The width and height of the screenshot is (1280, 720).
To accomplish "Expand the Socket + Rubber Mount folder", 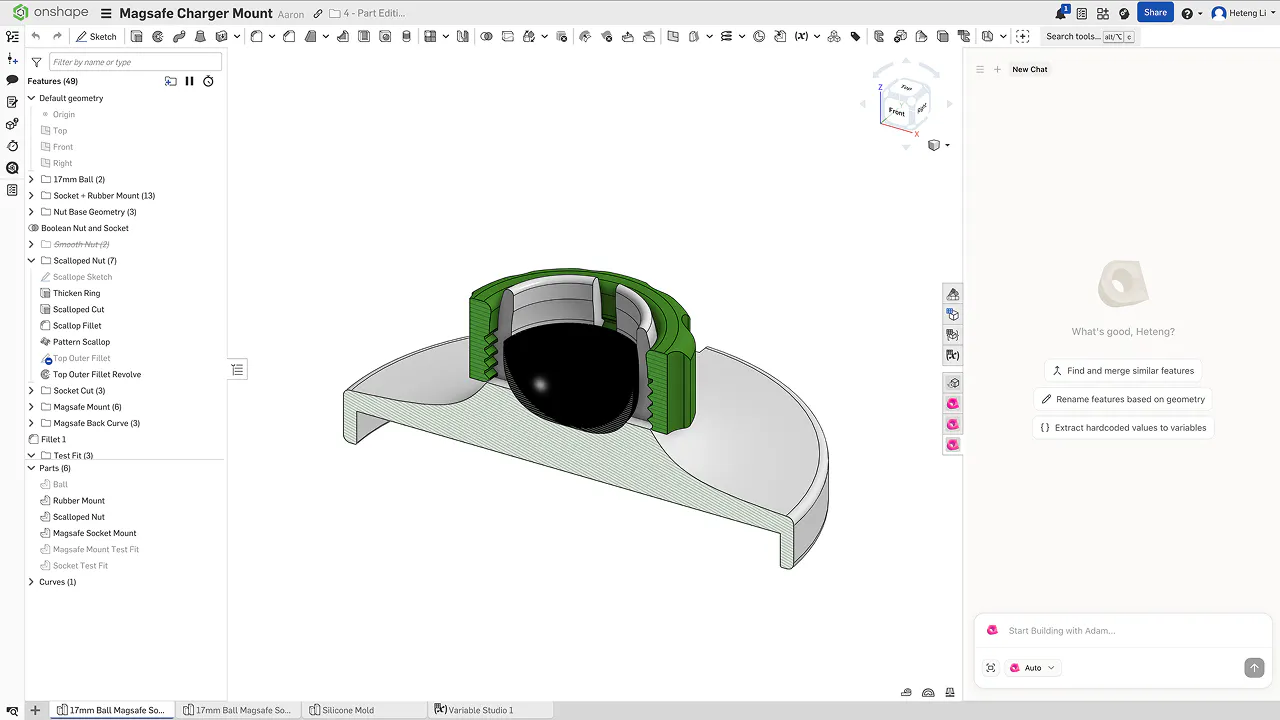I will click(31, 196).
